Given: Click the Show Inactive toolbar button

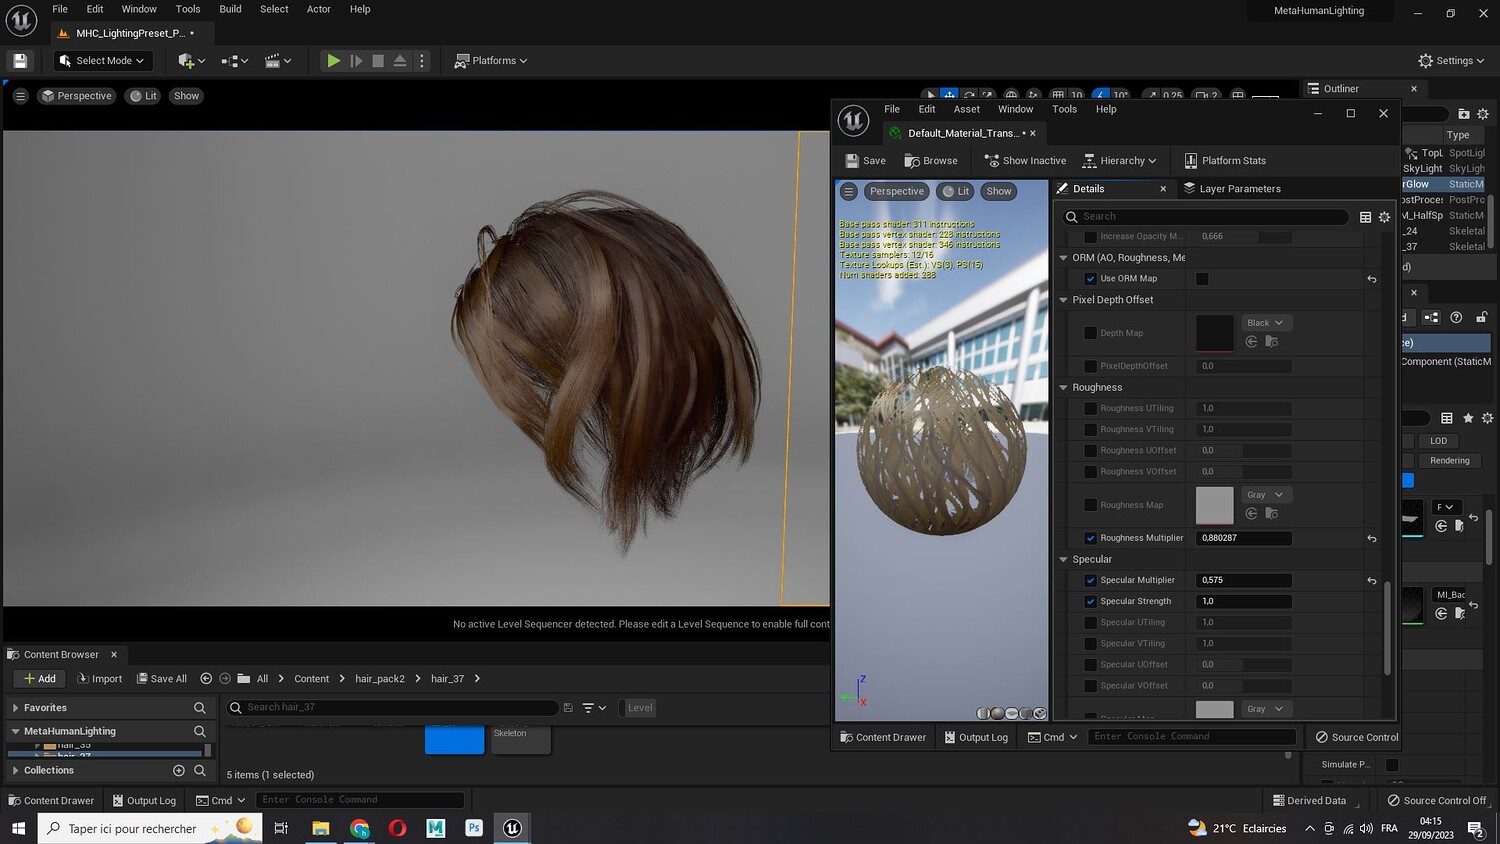Looking at the screenshot, I should click(x=1025, y=161).
